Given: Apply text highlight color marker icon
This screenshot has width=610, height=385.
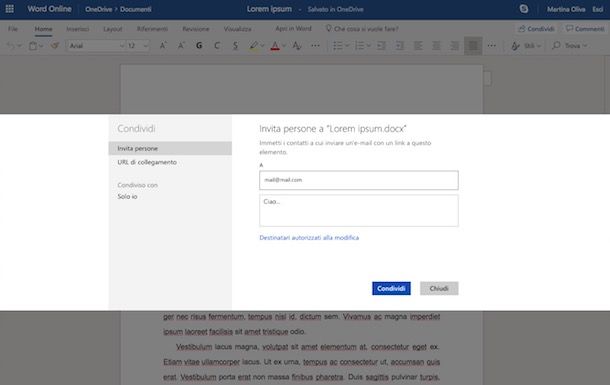Looking at the screenshot, I should (254, 46).
